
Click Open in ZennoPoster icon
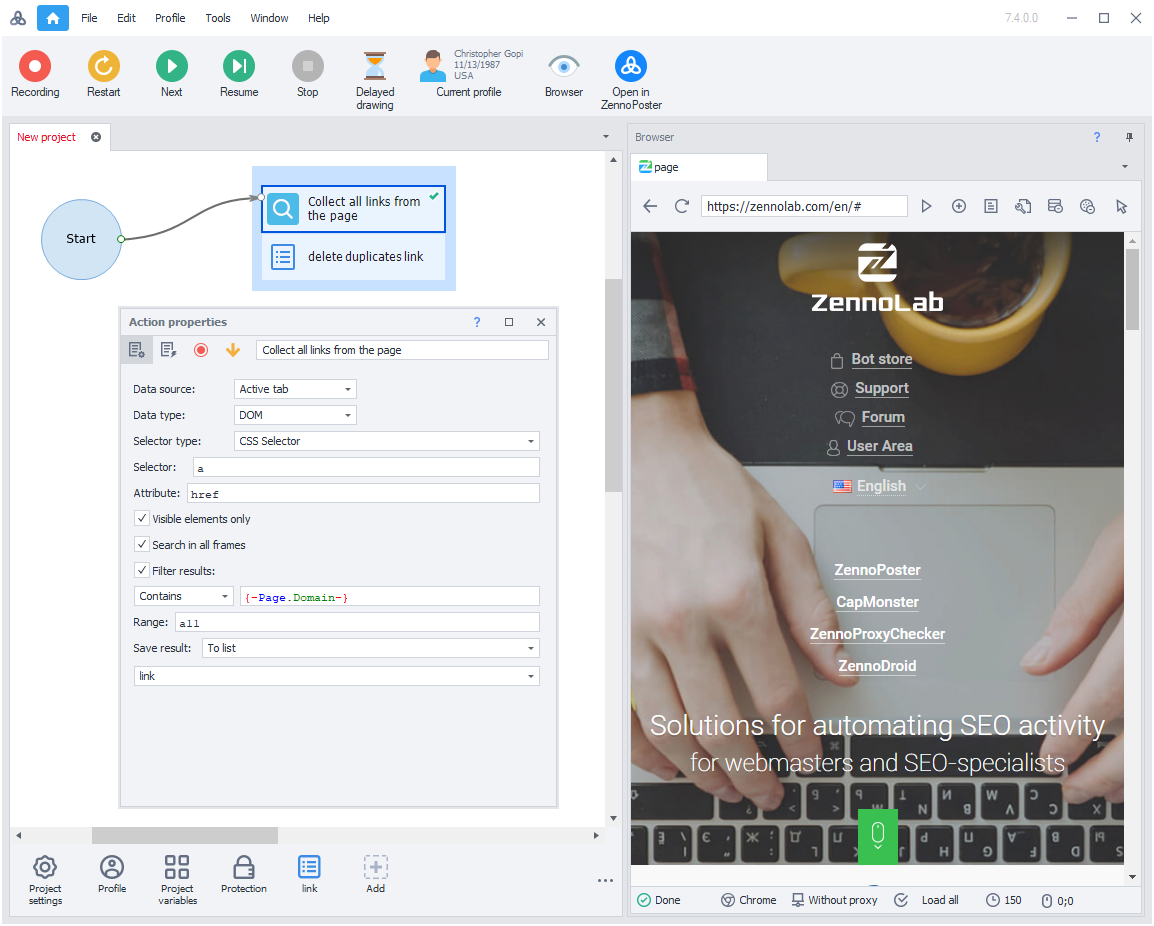click(630, 67)
